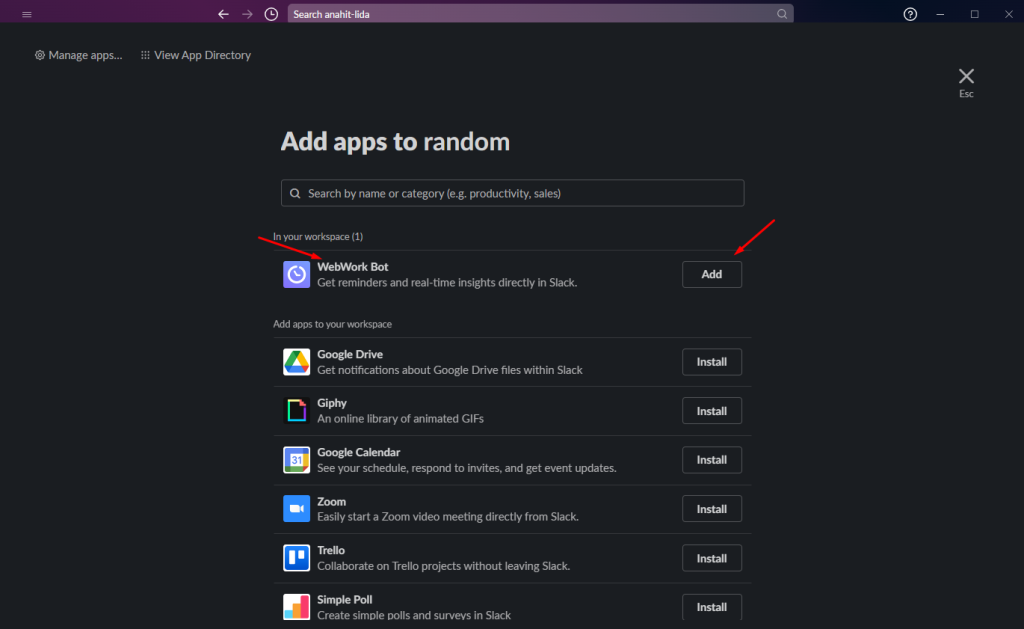Click the Google Drive app icon
Screen dimensions: 1024x629
296,362
